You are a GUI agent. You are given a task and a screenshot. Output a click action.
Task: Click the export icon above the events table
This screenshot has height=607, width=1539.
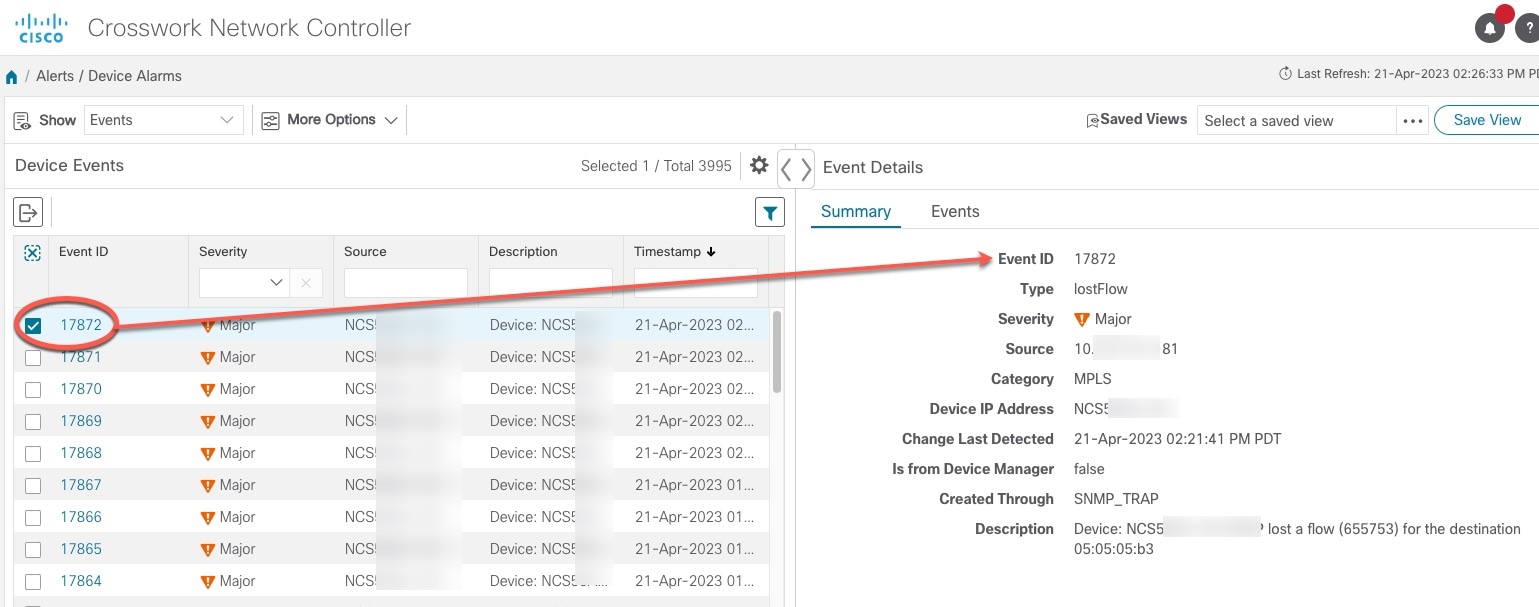(27, 211)
